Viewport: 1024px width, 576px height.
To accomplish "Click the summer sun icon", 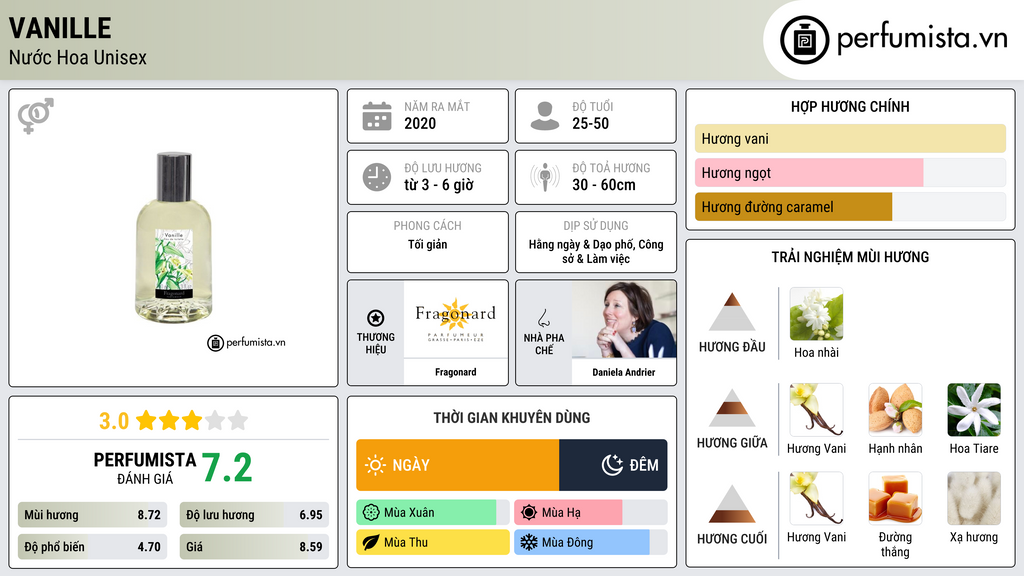I will (529, 513).
